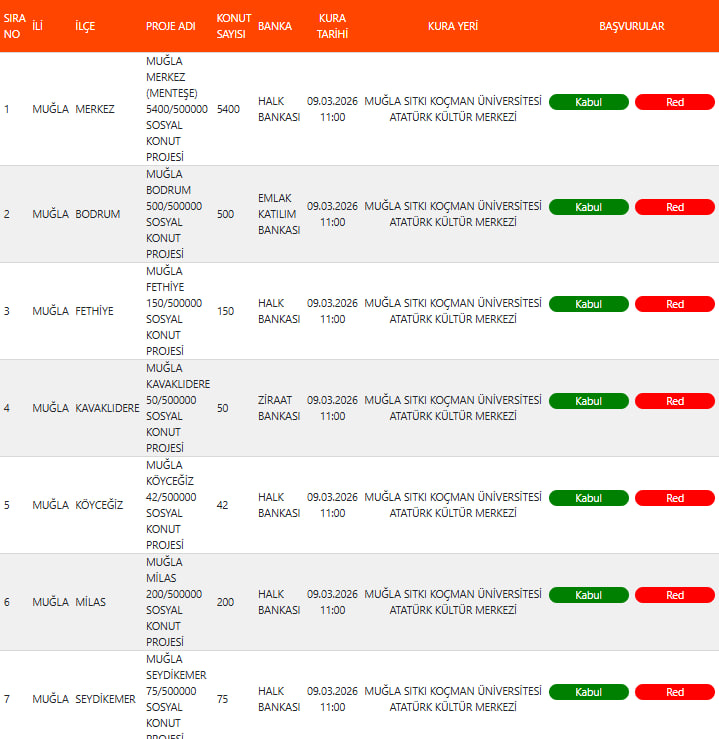Viewport: 719px width, 739px height.
Task: Click the PROJE ADI column header
Action: pyautogui.click(x=170, y=26)
